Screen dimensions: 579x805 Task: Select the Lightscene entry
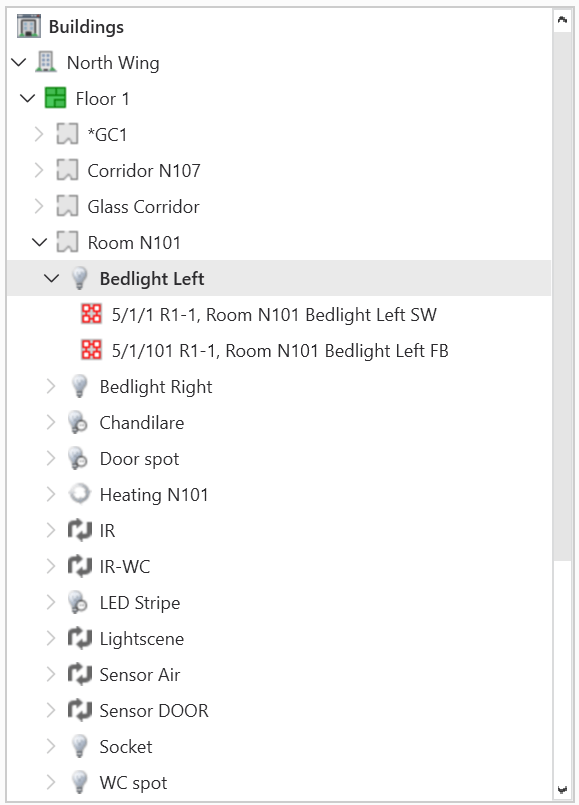tap(142, 639)
